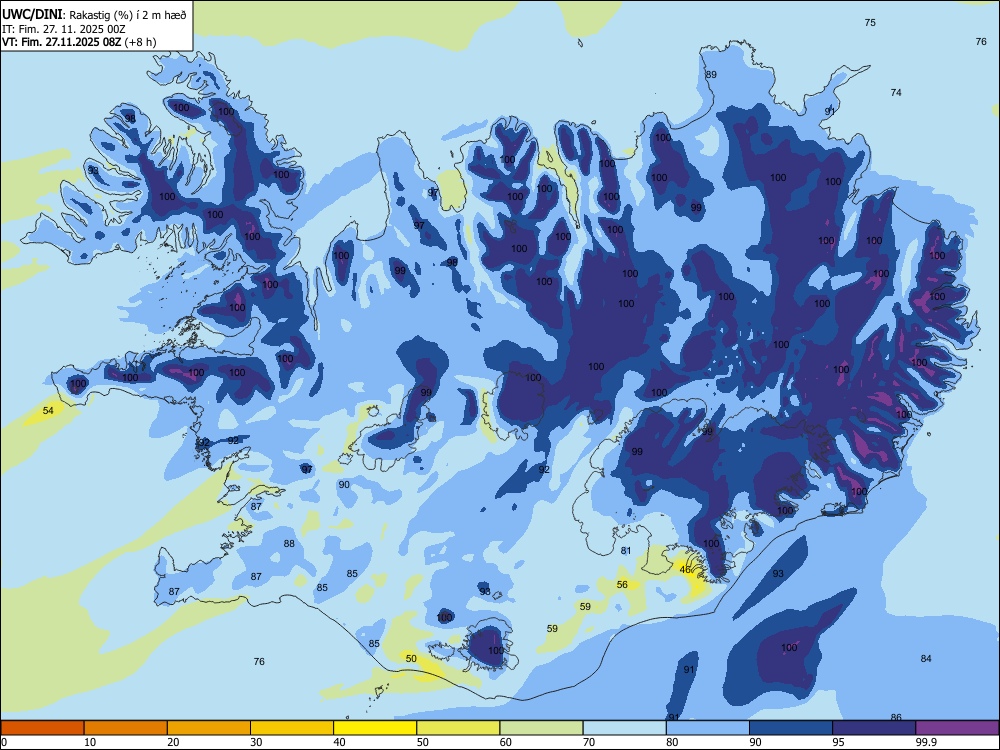Viewport: 1000px width, 750px height.
Task: Select the 20–30 legend color block
Action: point(209,728)
